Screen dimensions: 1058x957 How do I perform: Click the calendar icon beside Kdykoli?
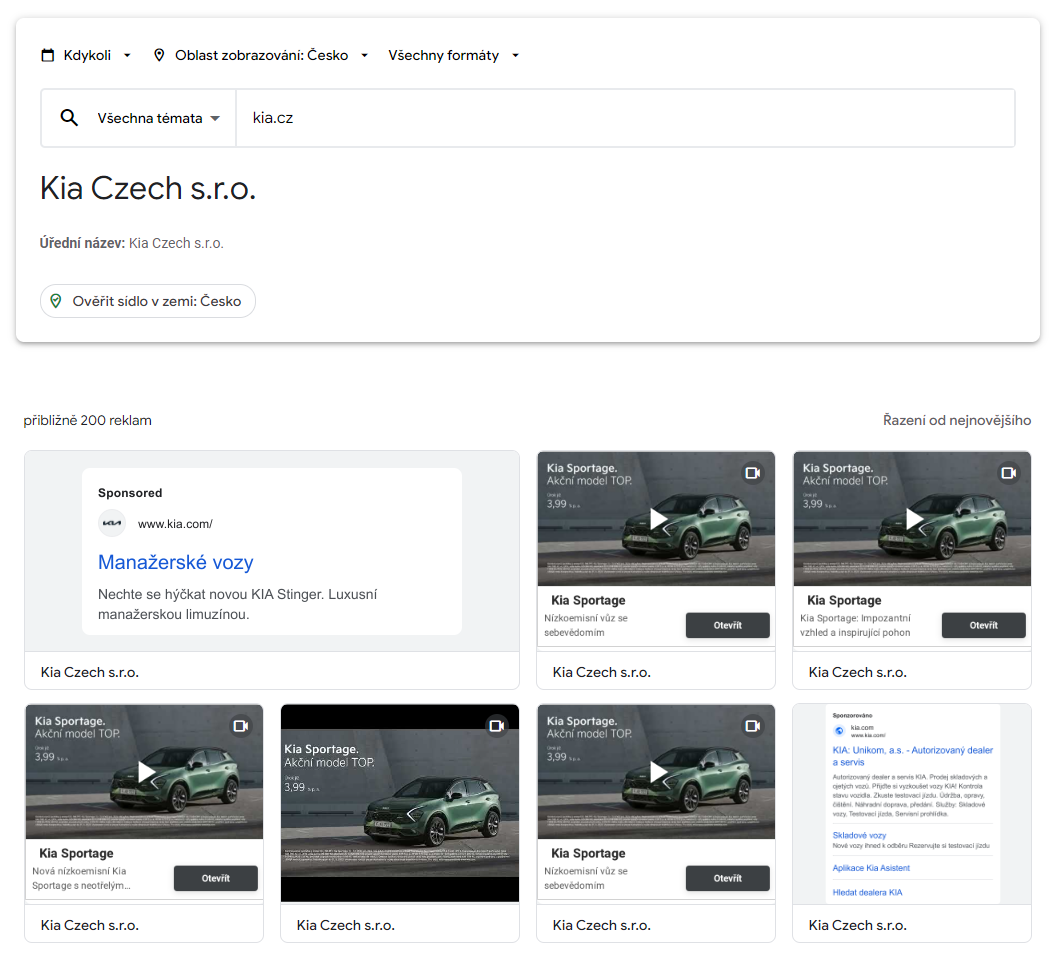[x=47, y=56]
